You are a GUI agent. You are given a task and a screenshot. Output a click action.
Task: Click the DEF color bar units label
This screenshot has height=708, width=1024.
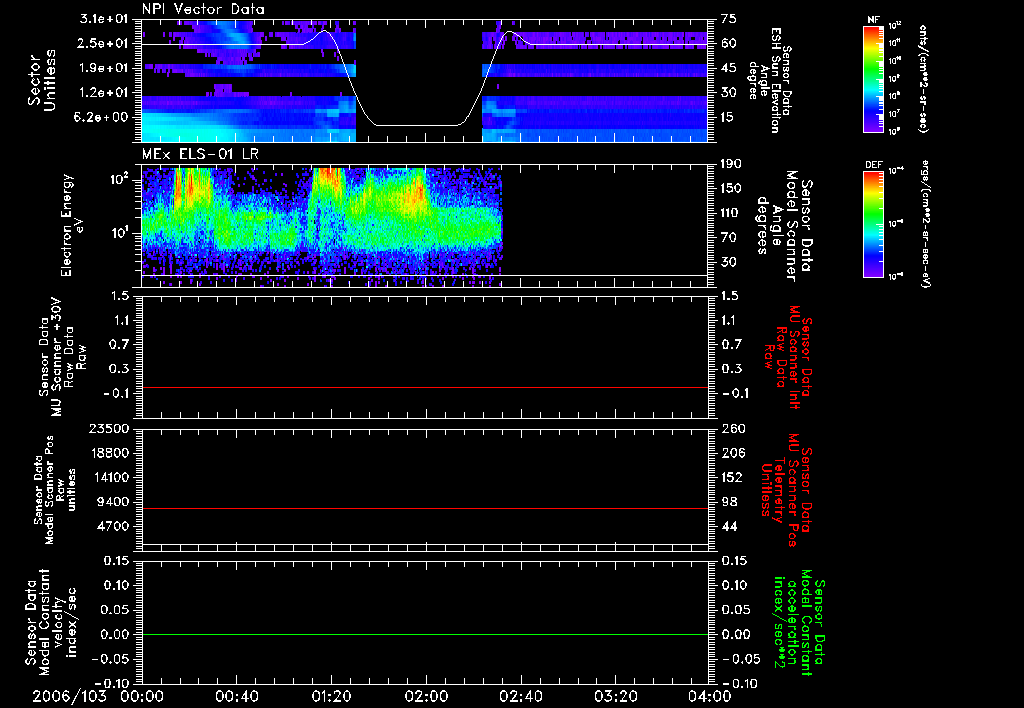pos(925,224)
